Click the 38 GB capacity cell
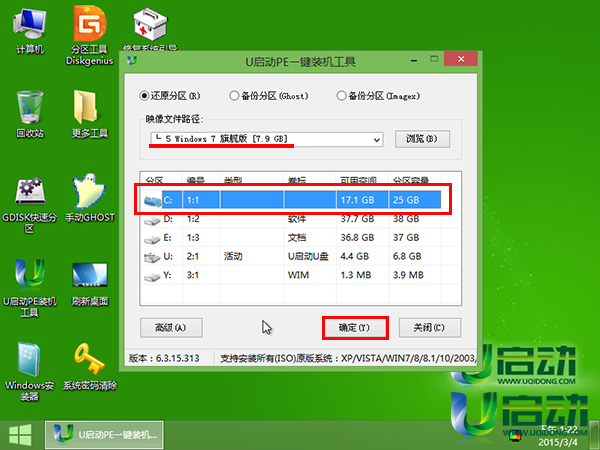The width and height of the screenshot is (600, 450). point(406,219)
